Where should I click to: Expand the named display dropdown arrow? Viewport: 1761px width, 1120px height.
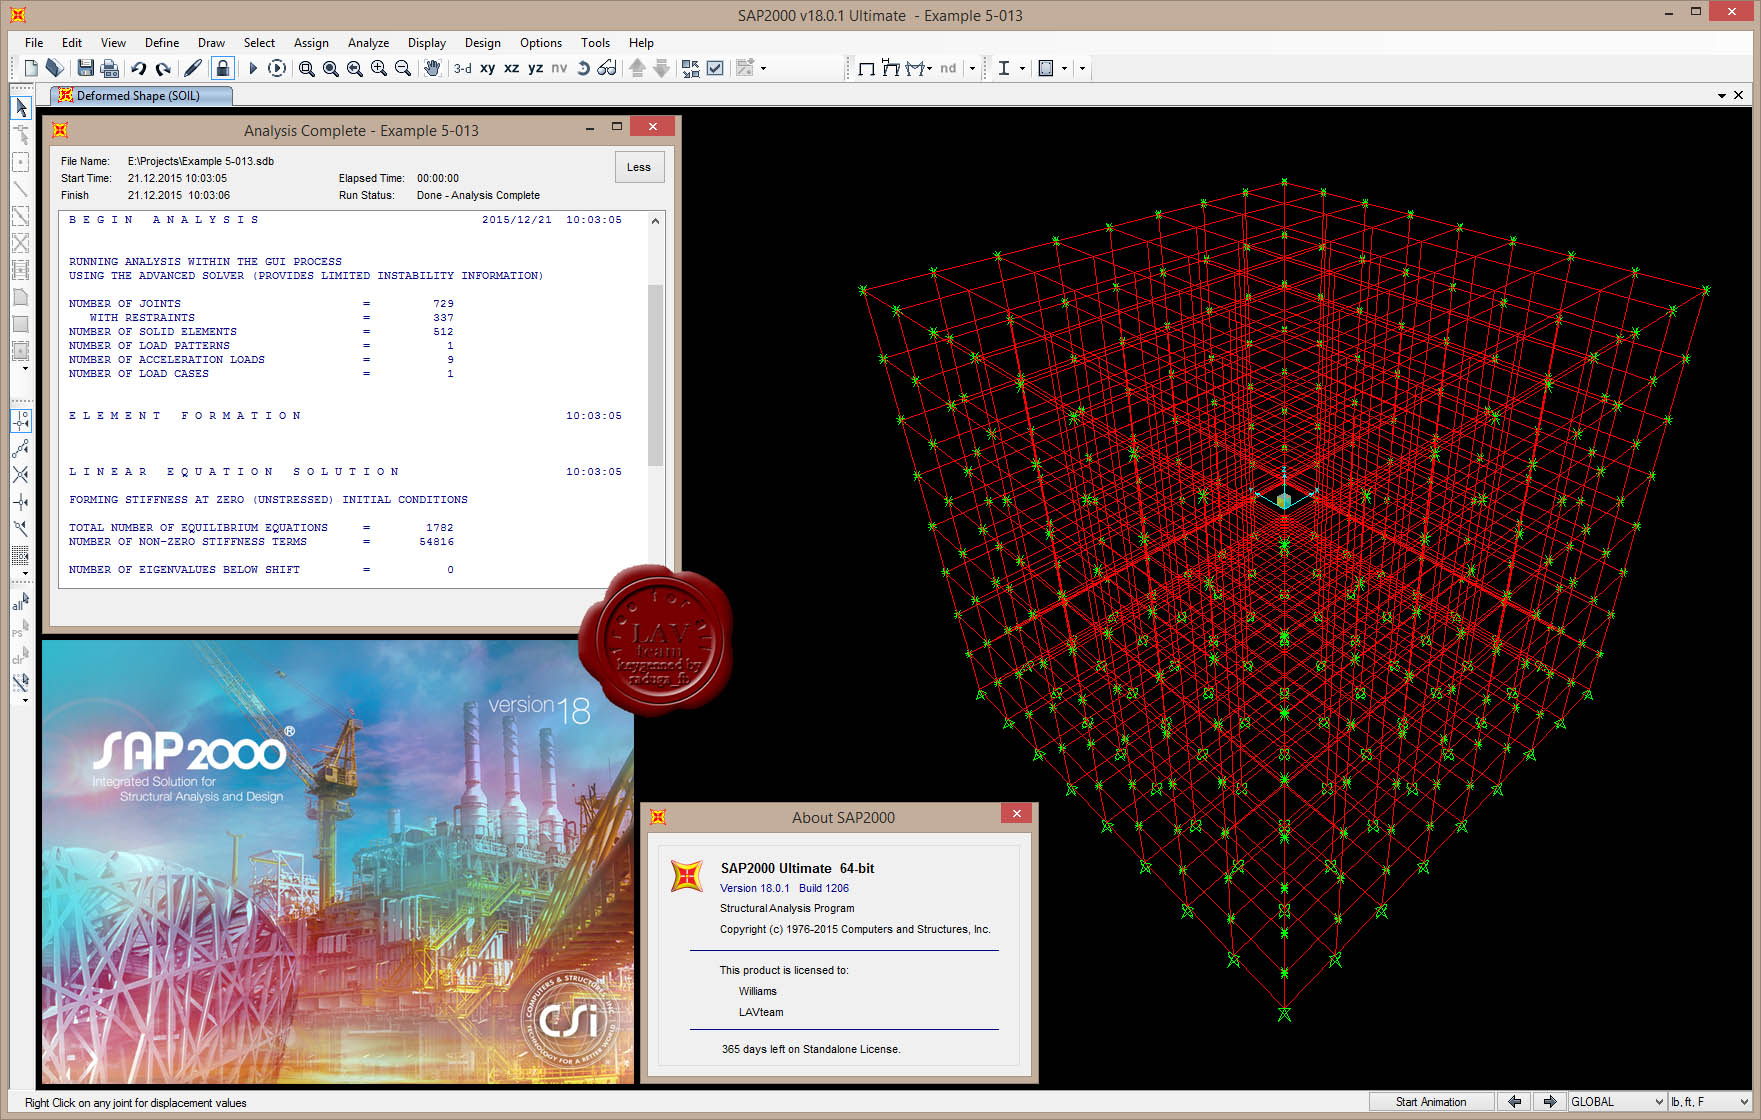pos(764,68)
